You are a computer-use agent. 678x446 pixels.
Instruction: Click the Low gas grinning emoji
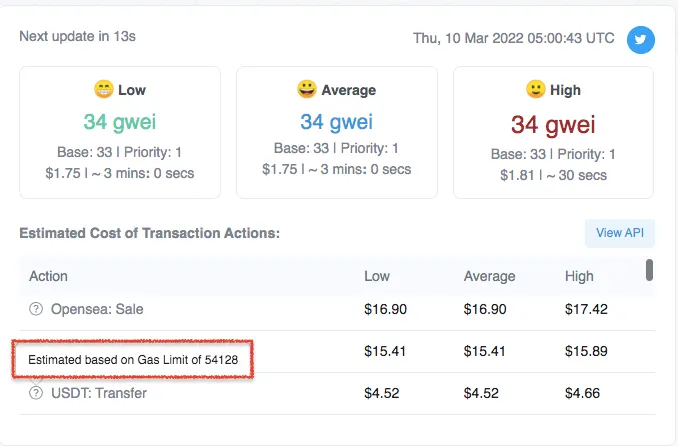coord(103,90)
